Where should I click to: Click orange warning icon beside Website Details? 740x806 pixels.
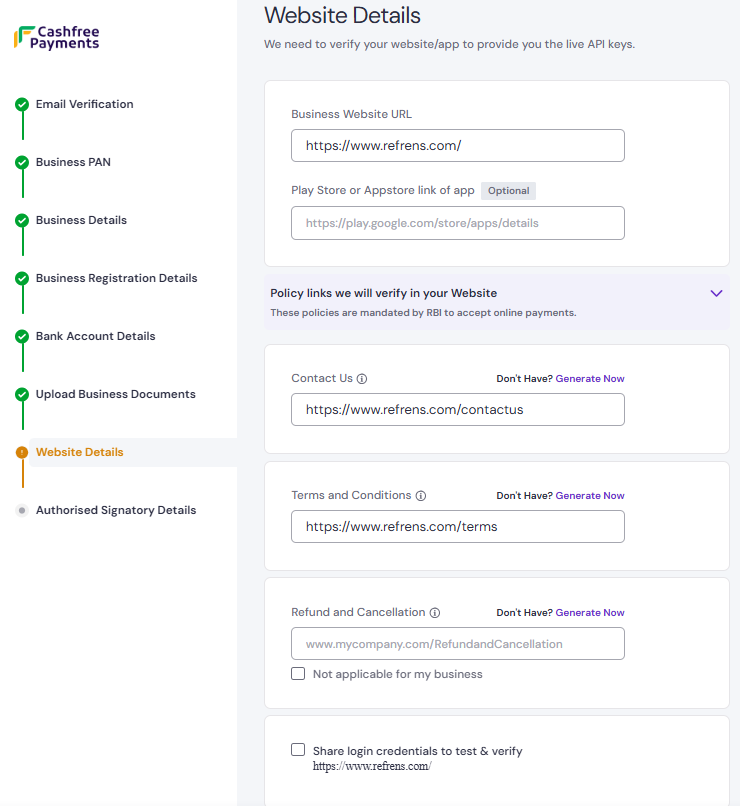(22, 452)
